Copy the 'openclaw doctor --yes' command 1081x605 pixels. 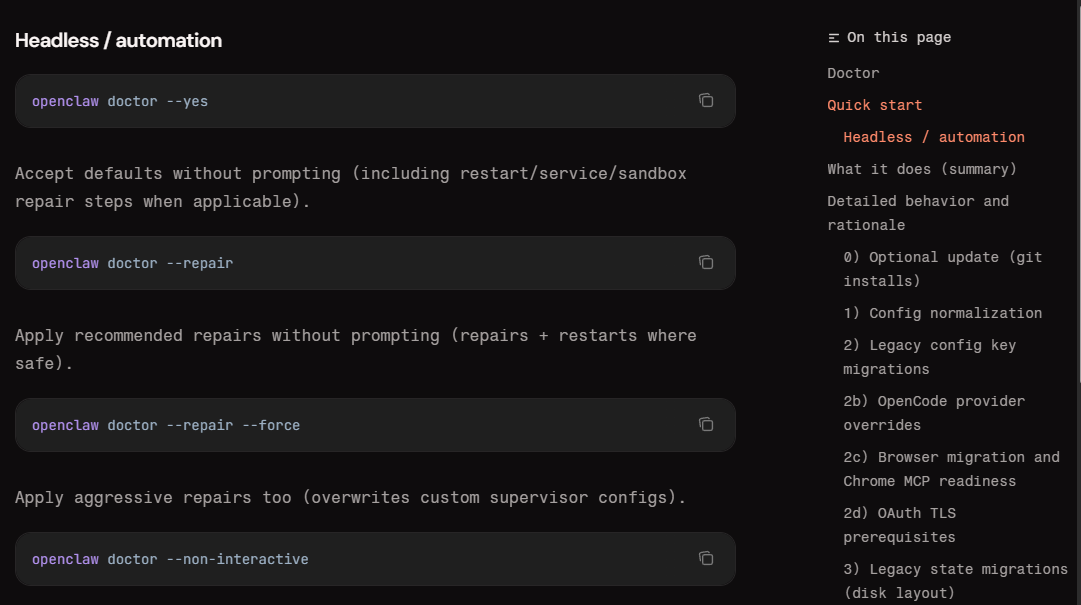705,101
